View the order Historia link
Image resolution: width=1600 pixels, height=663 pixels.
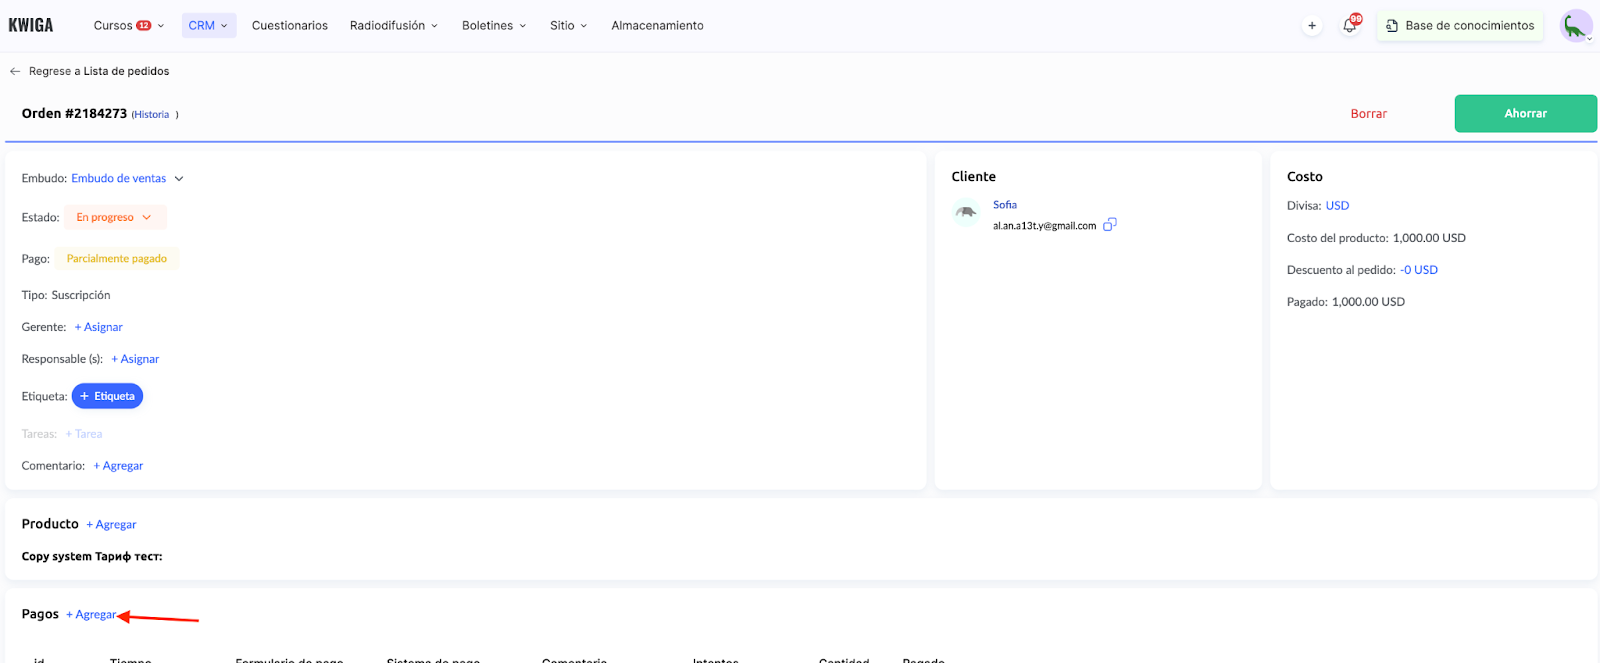152,115
